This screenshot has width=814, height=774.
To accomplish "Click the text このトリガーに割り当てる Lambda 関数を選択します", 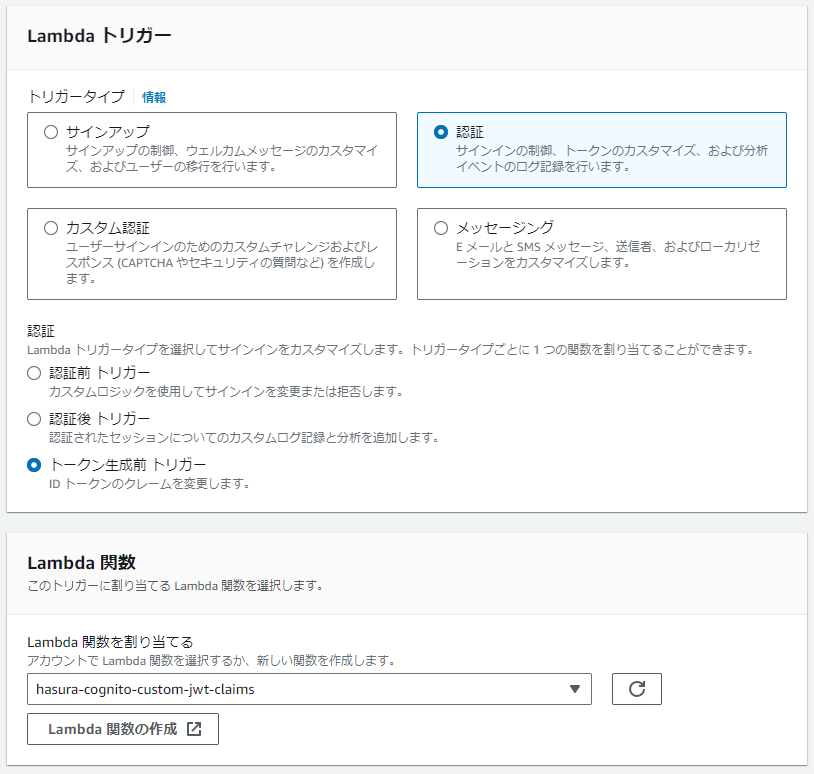I will click(x=175, y=586).
